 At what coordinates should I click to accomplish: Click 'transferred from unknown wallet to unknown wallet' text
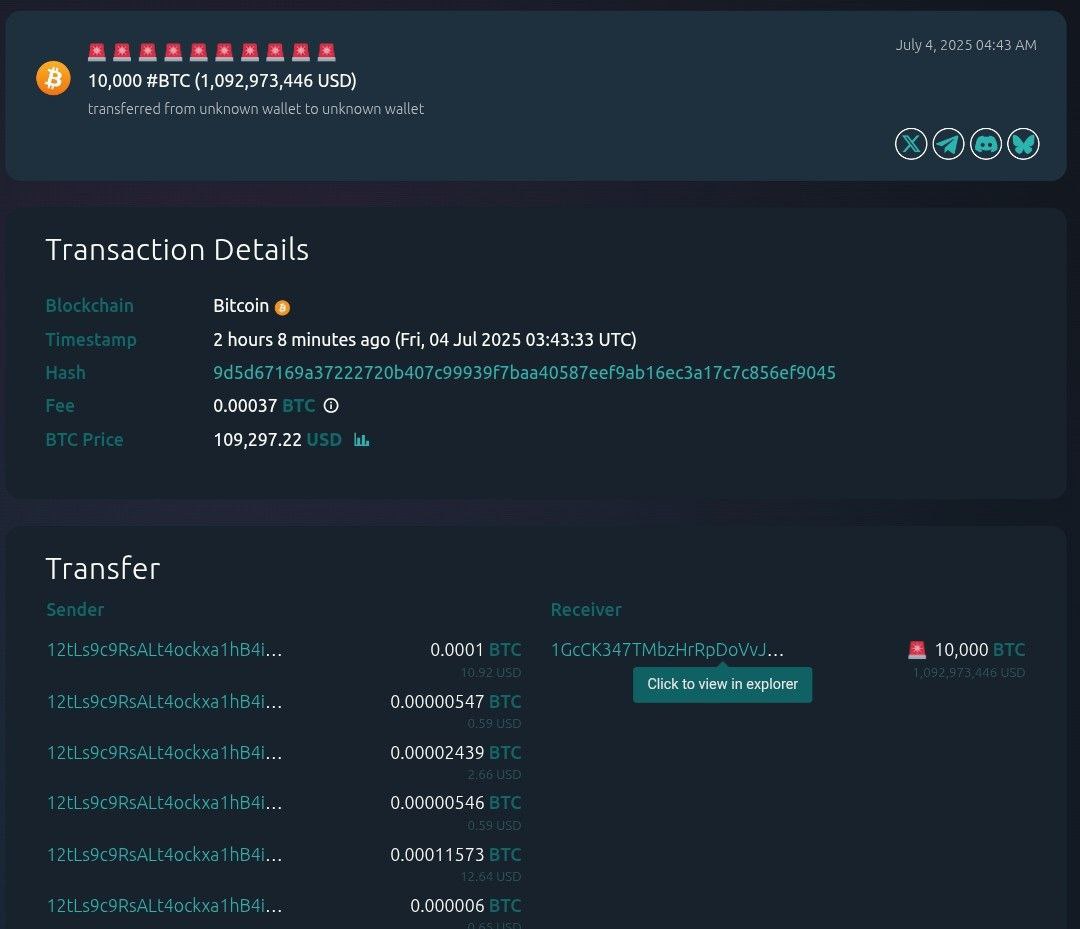[x=256, y=109]
